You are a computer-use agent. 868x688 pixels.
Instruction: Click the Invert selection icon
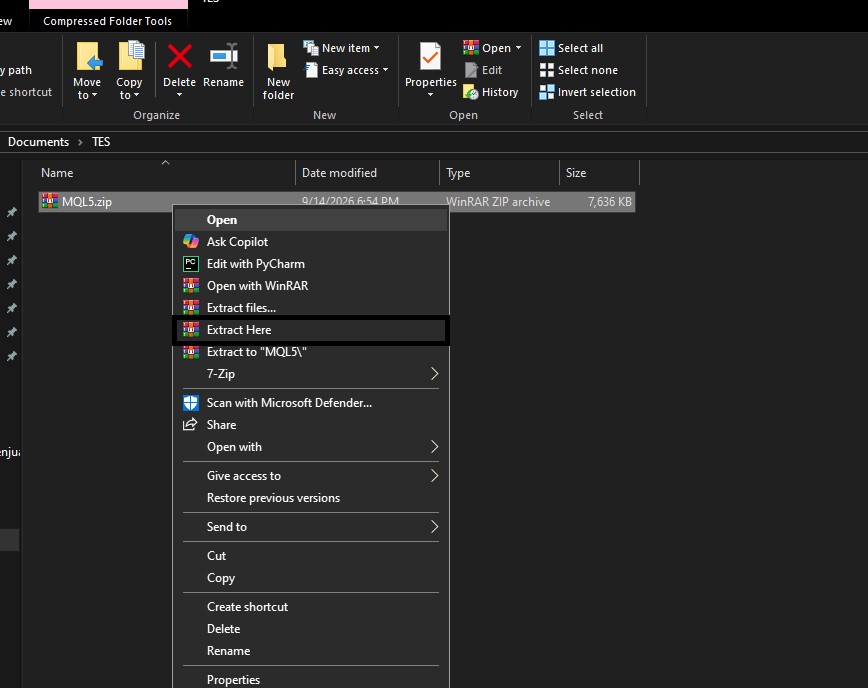coord(546,92)
